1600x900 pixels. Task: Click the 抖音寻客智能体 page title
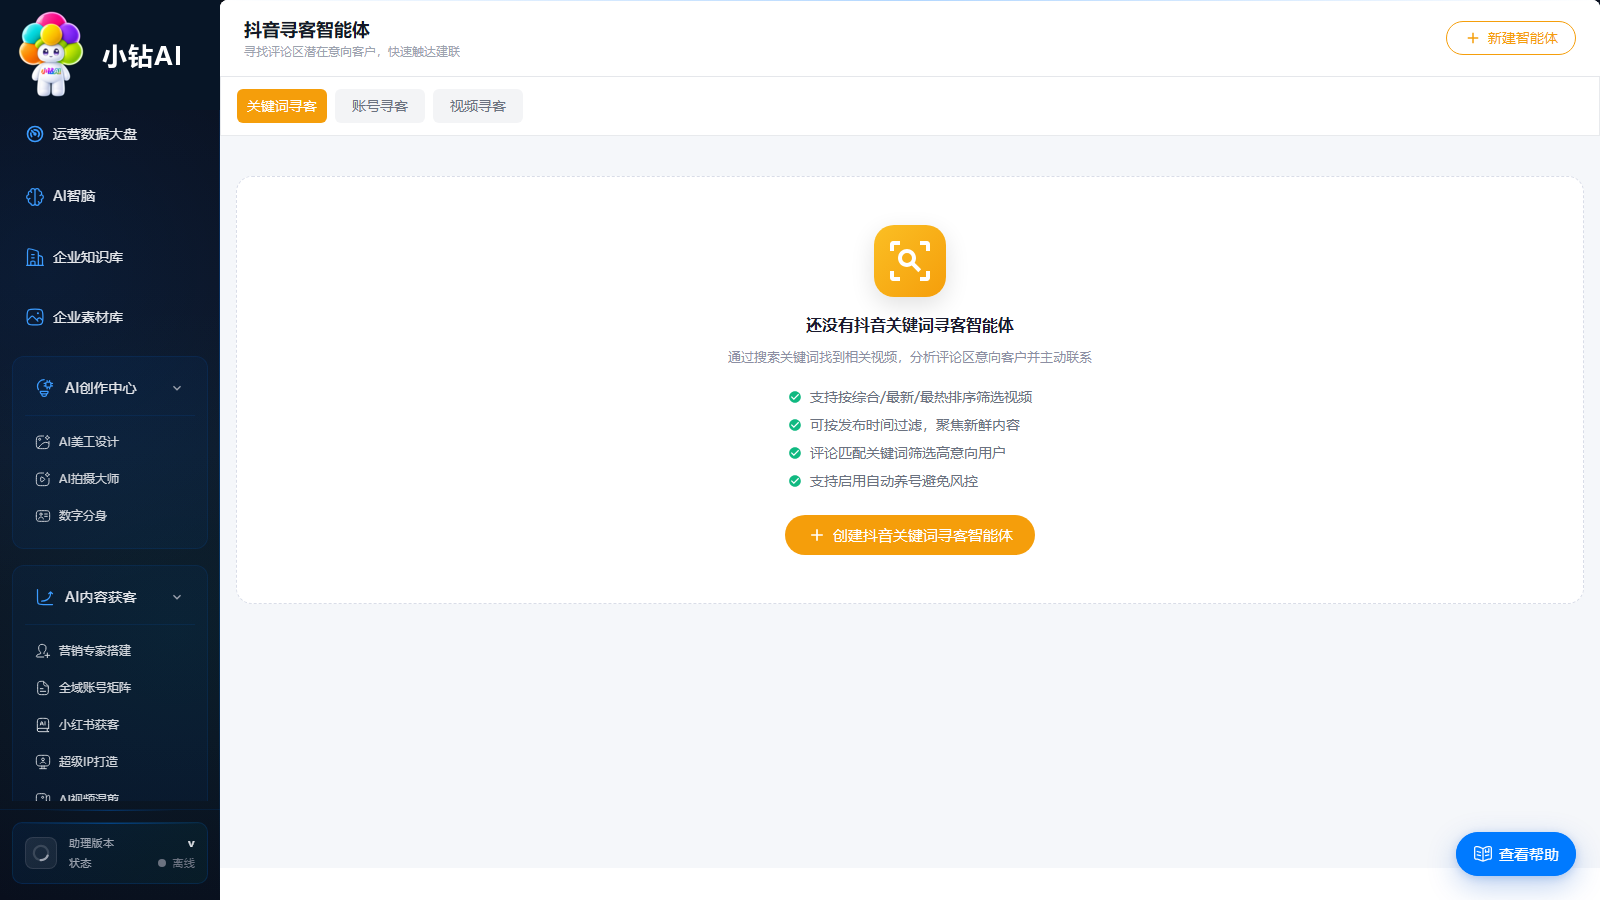[x=307, y=30]
